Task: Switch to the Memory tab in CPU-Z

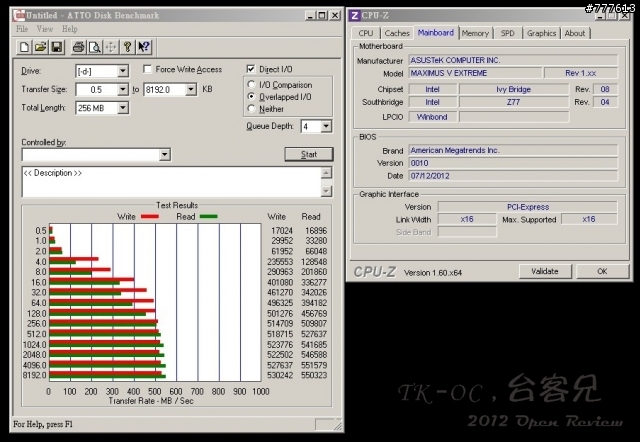Action: (x=475, y=33)
